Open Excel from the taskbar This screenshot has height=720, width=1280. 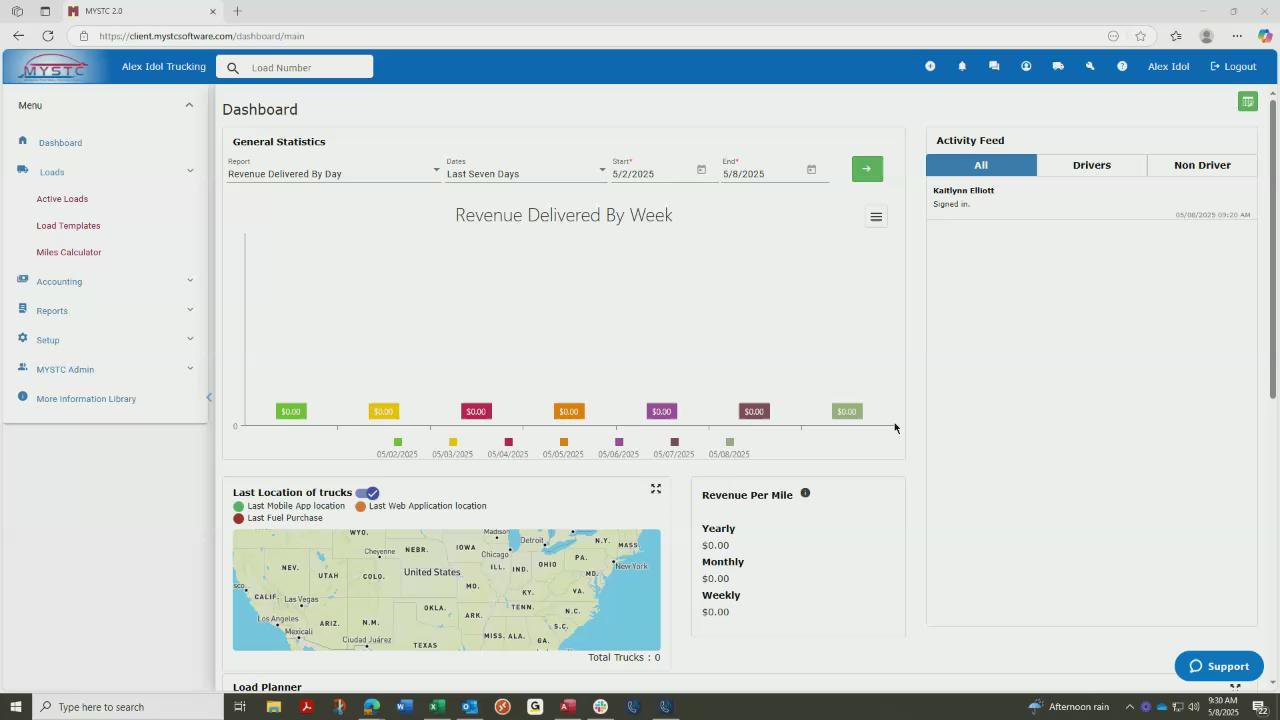click(437, 707)
